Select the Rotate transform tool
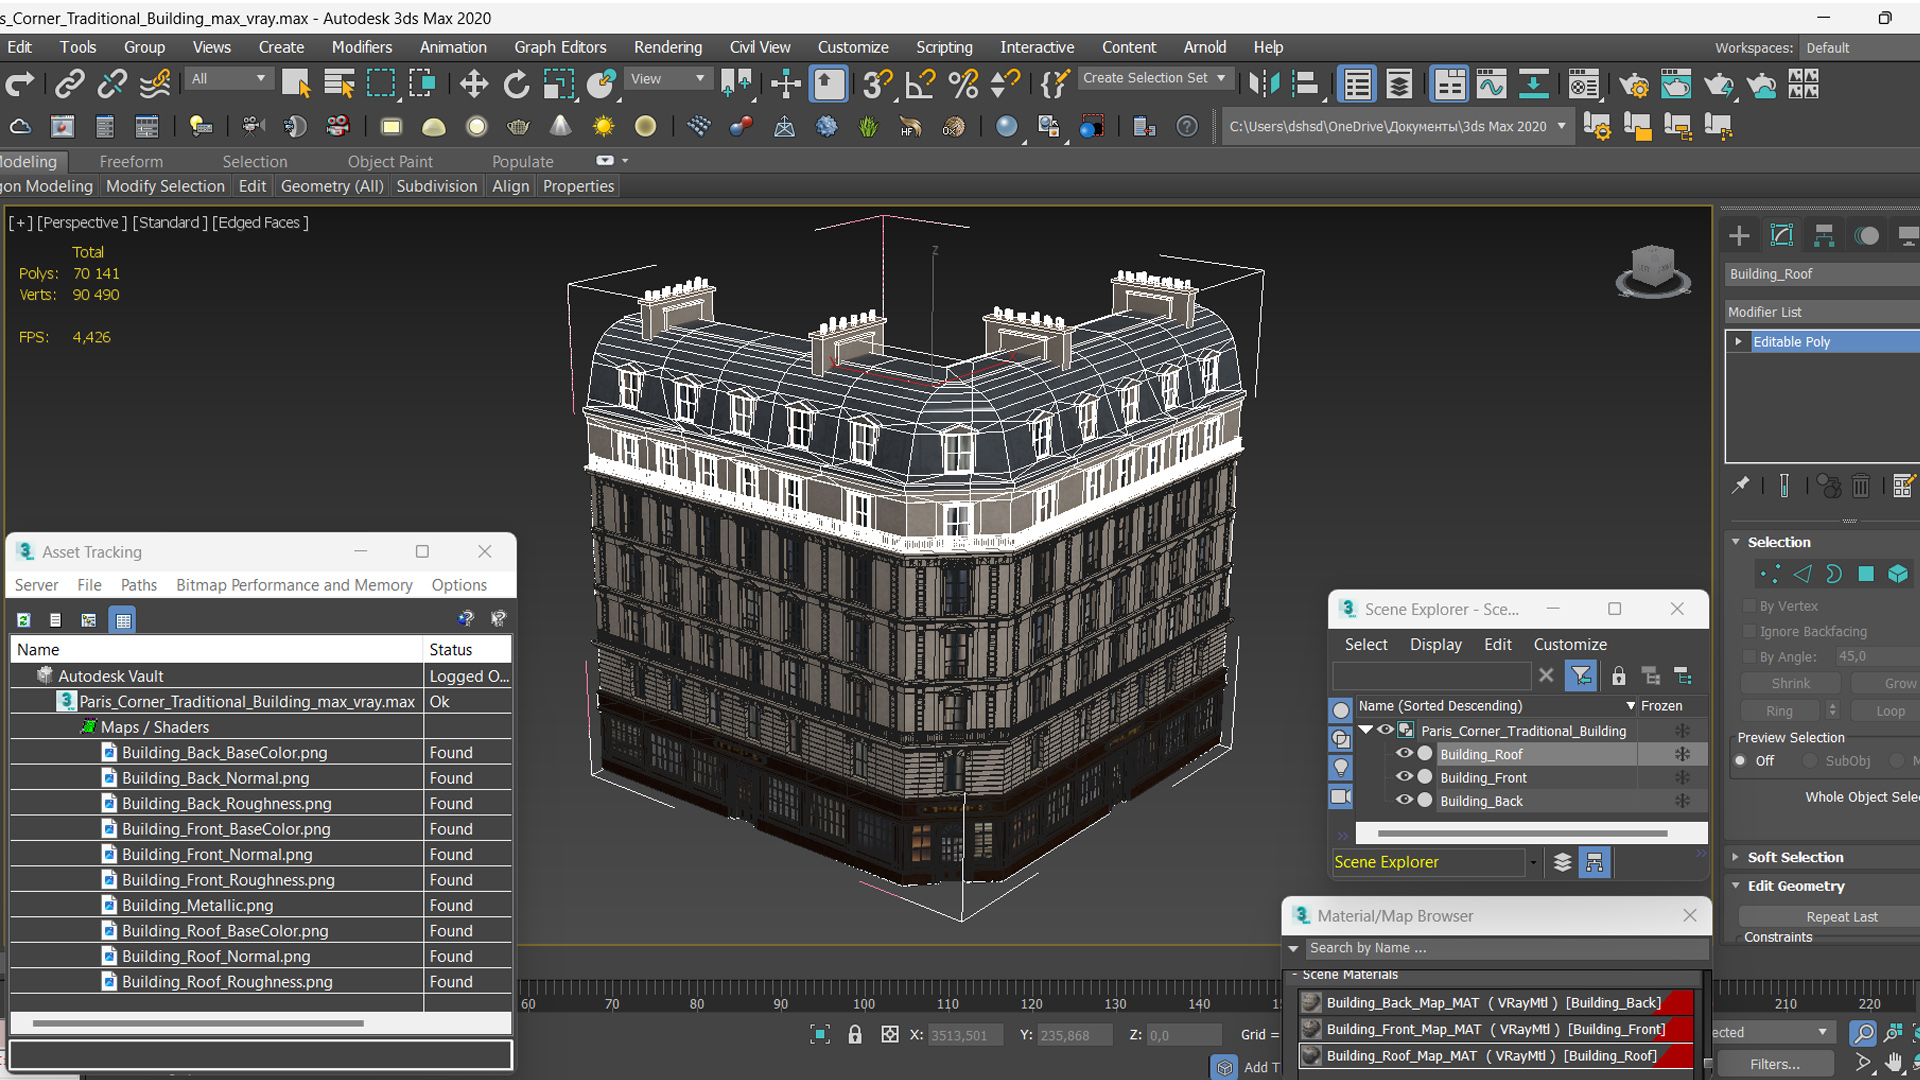The image size is (1920, 1080). (x=516, y=85)
